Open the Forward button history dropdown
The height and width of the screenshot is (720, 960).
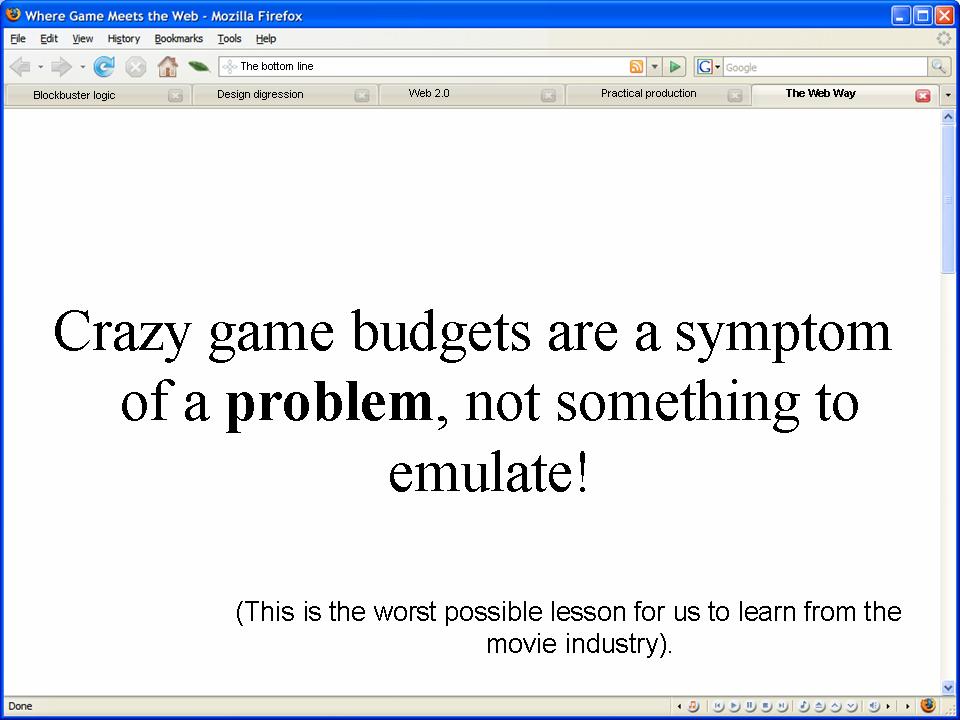tap(82, 67)
